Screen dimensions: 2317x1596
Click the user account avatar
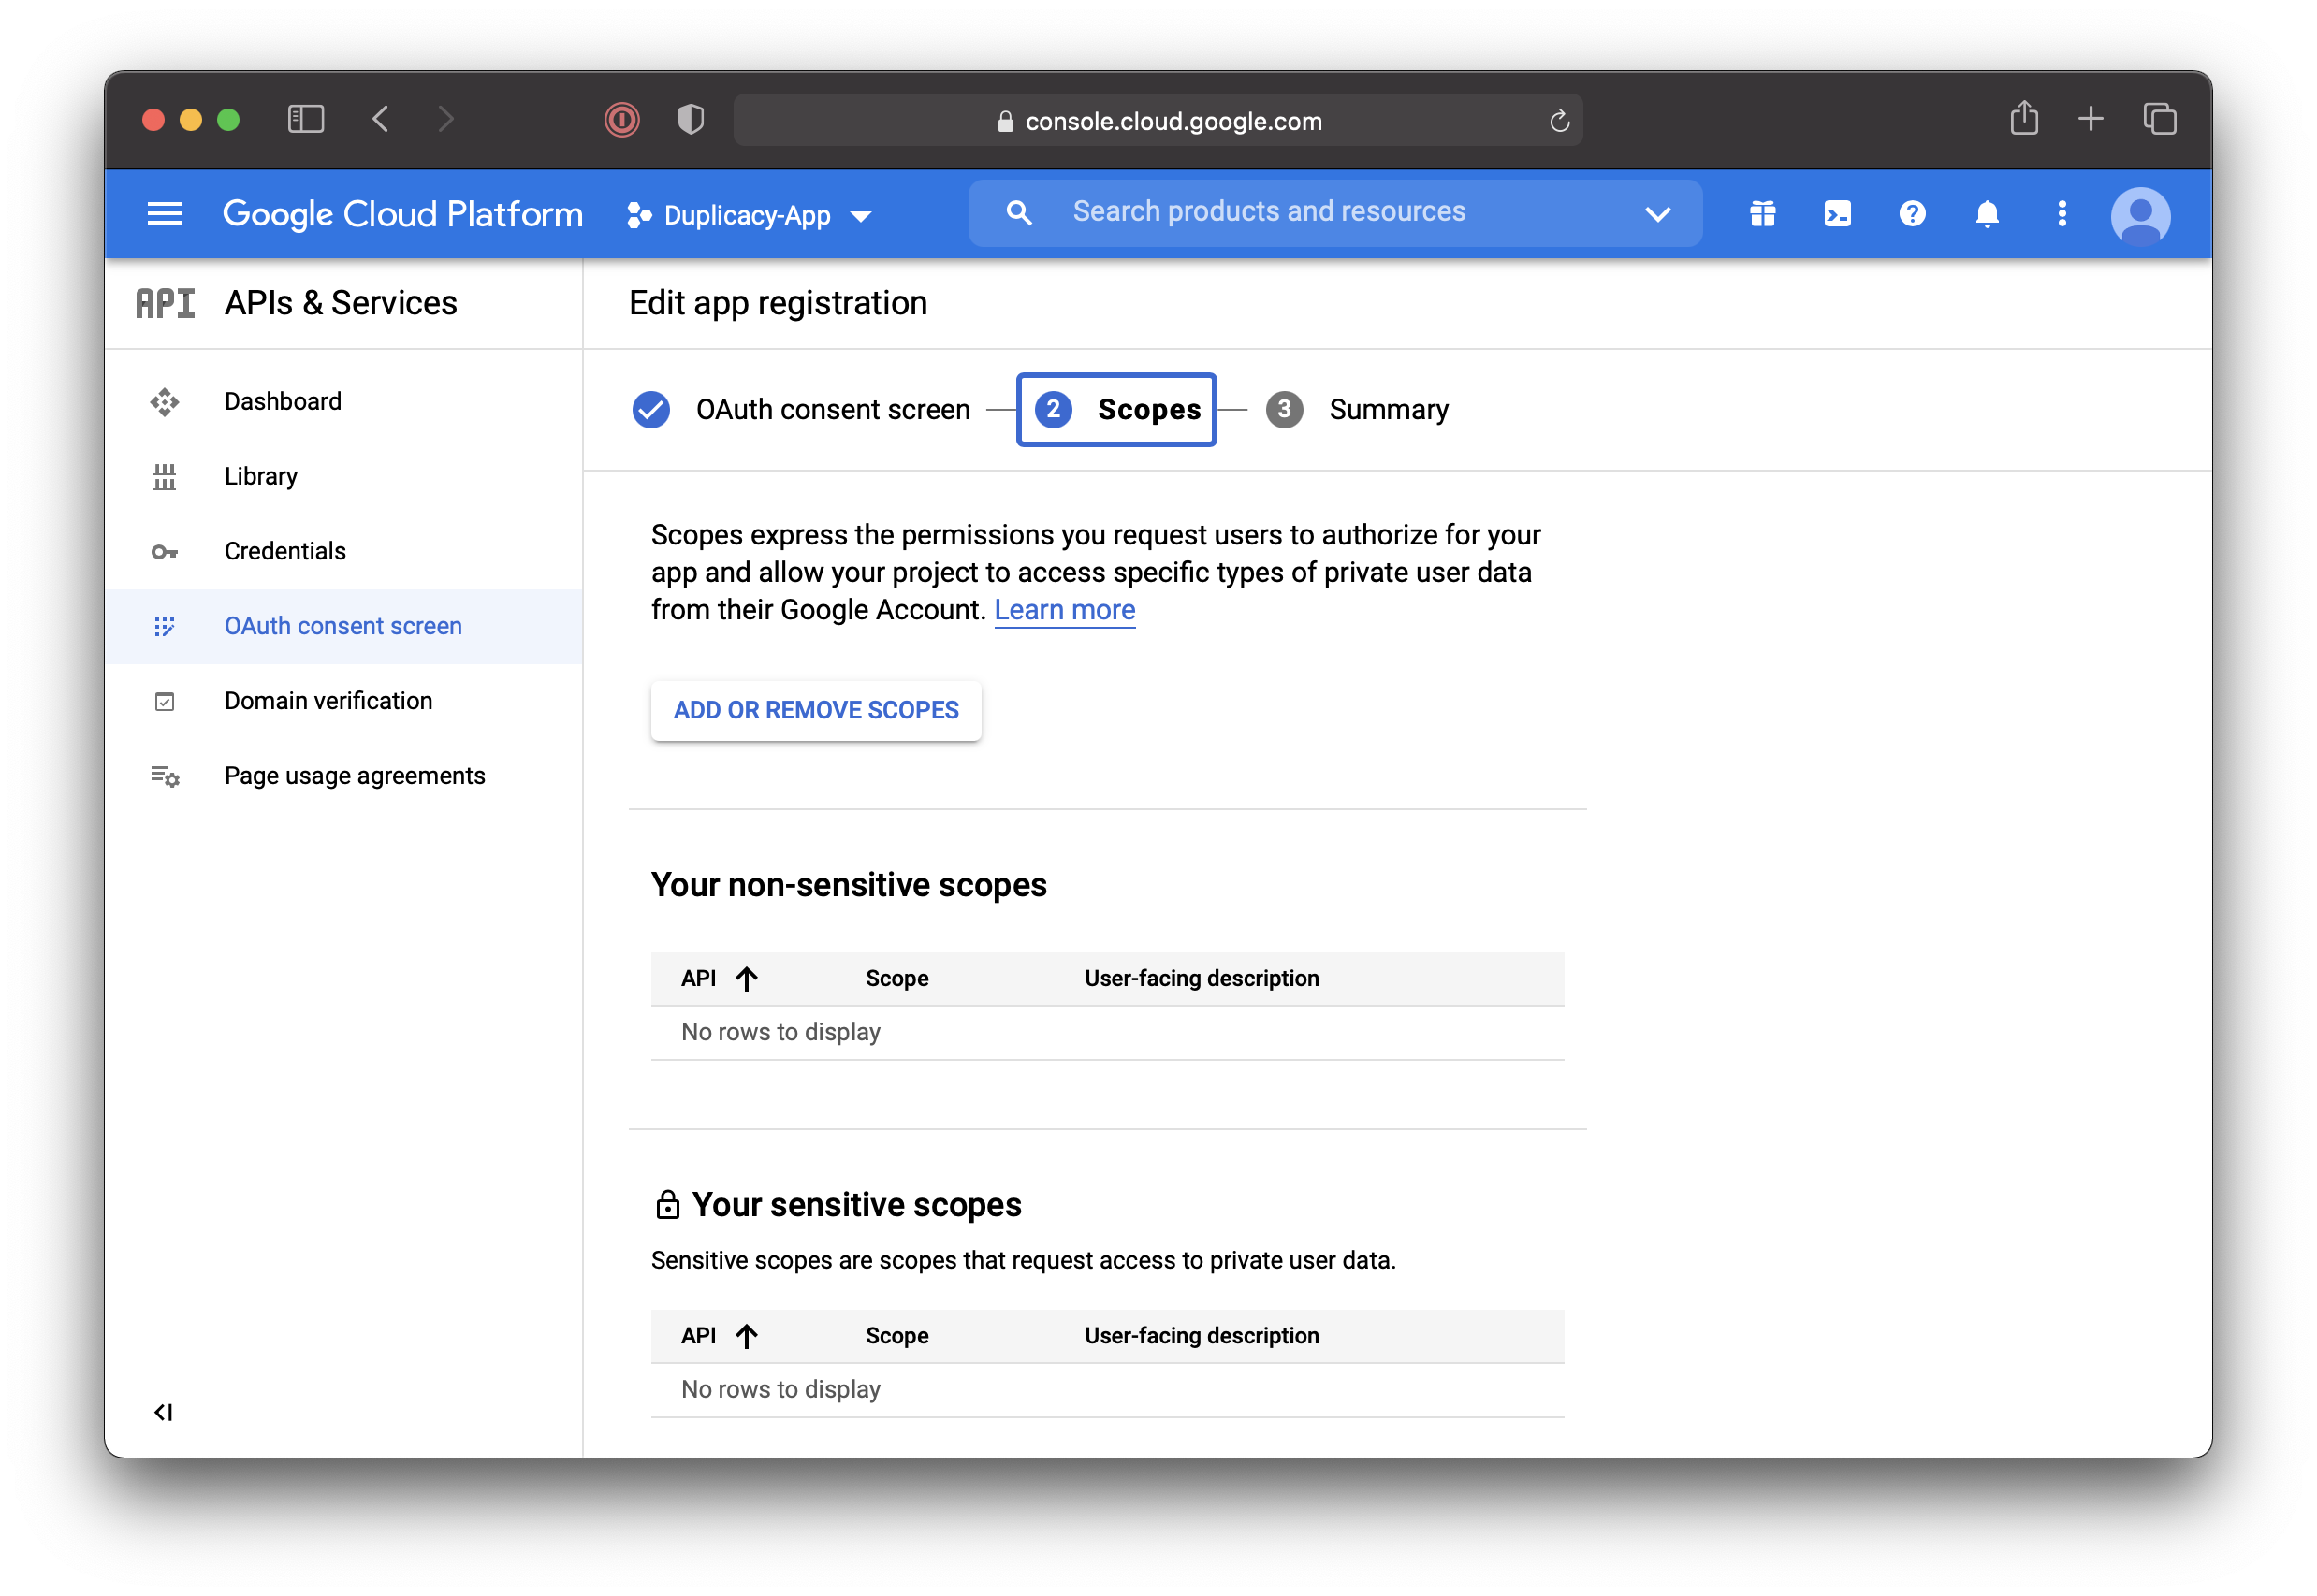tap(2140, 216)
